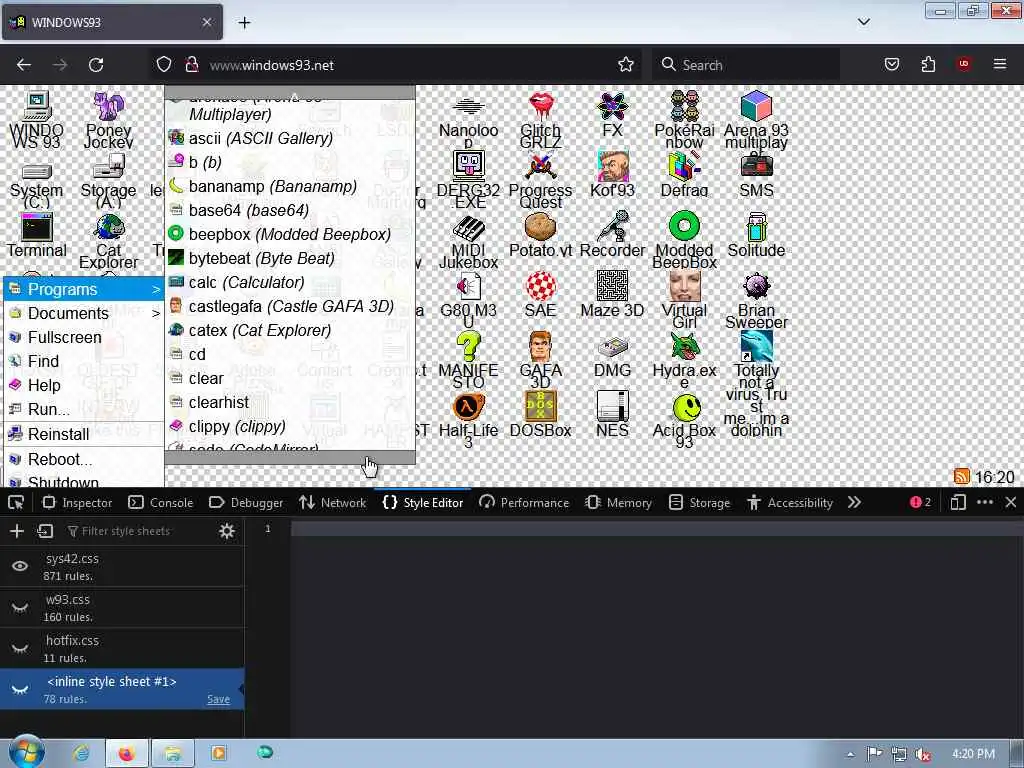This screenshot has width=1024, height=768.
Task: Open the Firefox application hamburger menu
Action: click(999, 64)
